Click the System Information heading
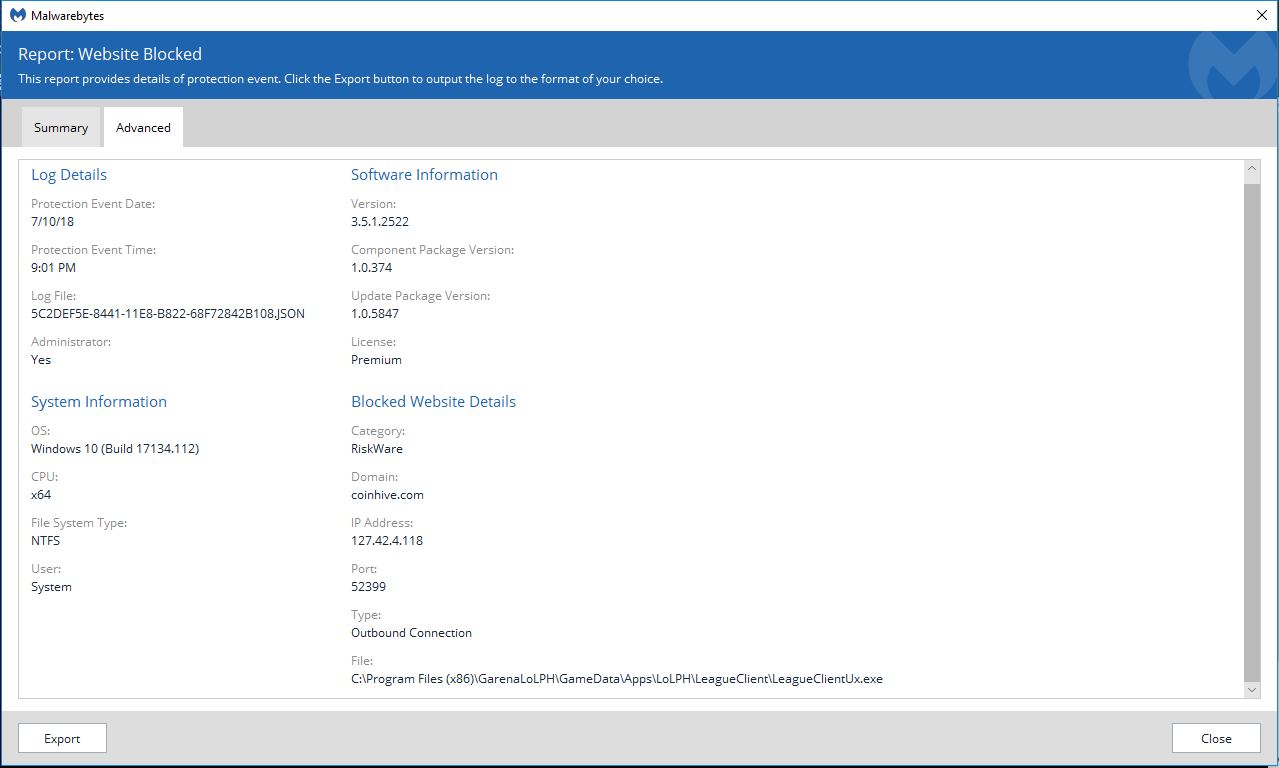Image resolution: width=1279 pixels, height=768 pixels. click(99, 402)
